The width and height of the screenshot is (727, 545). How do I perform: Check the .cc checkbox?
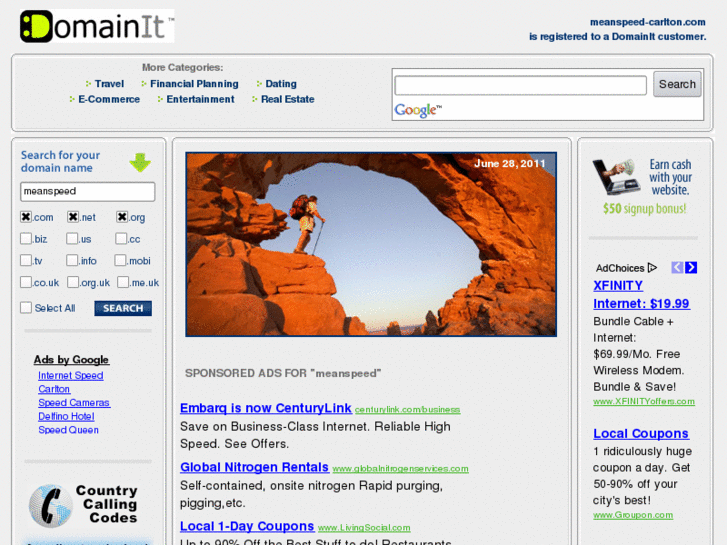click(x=121, y=238)
